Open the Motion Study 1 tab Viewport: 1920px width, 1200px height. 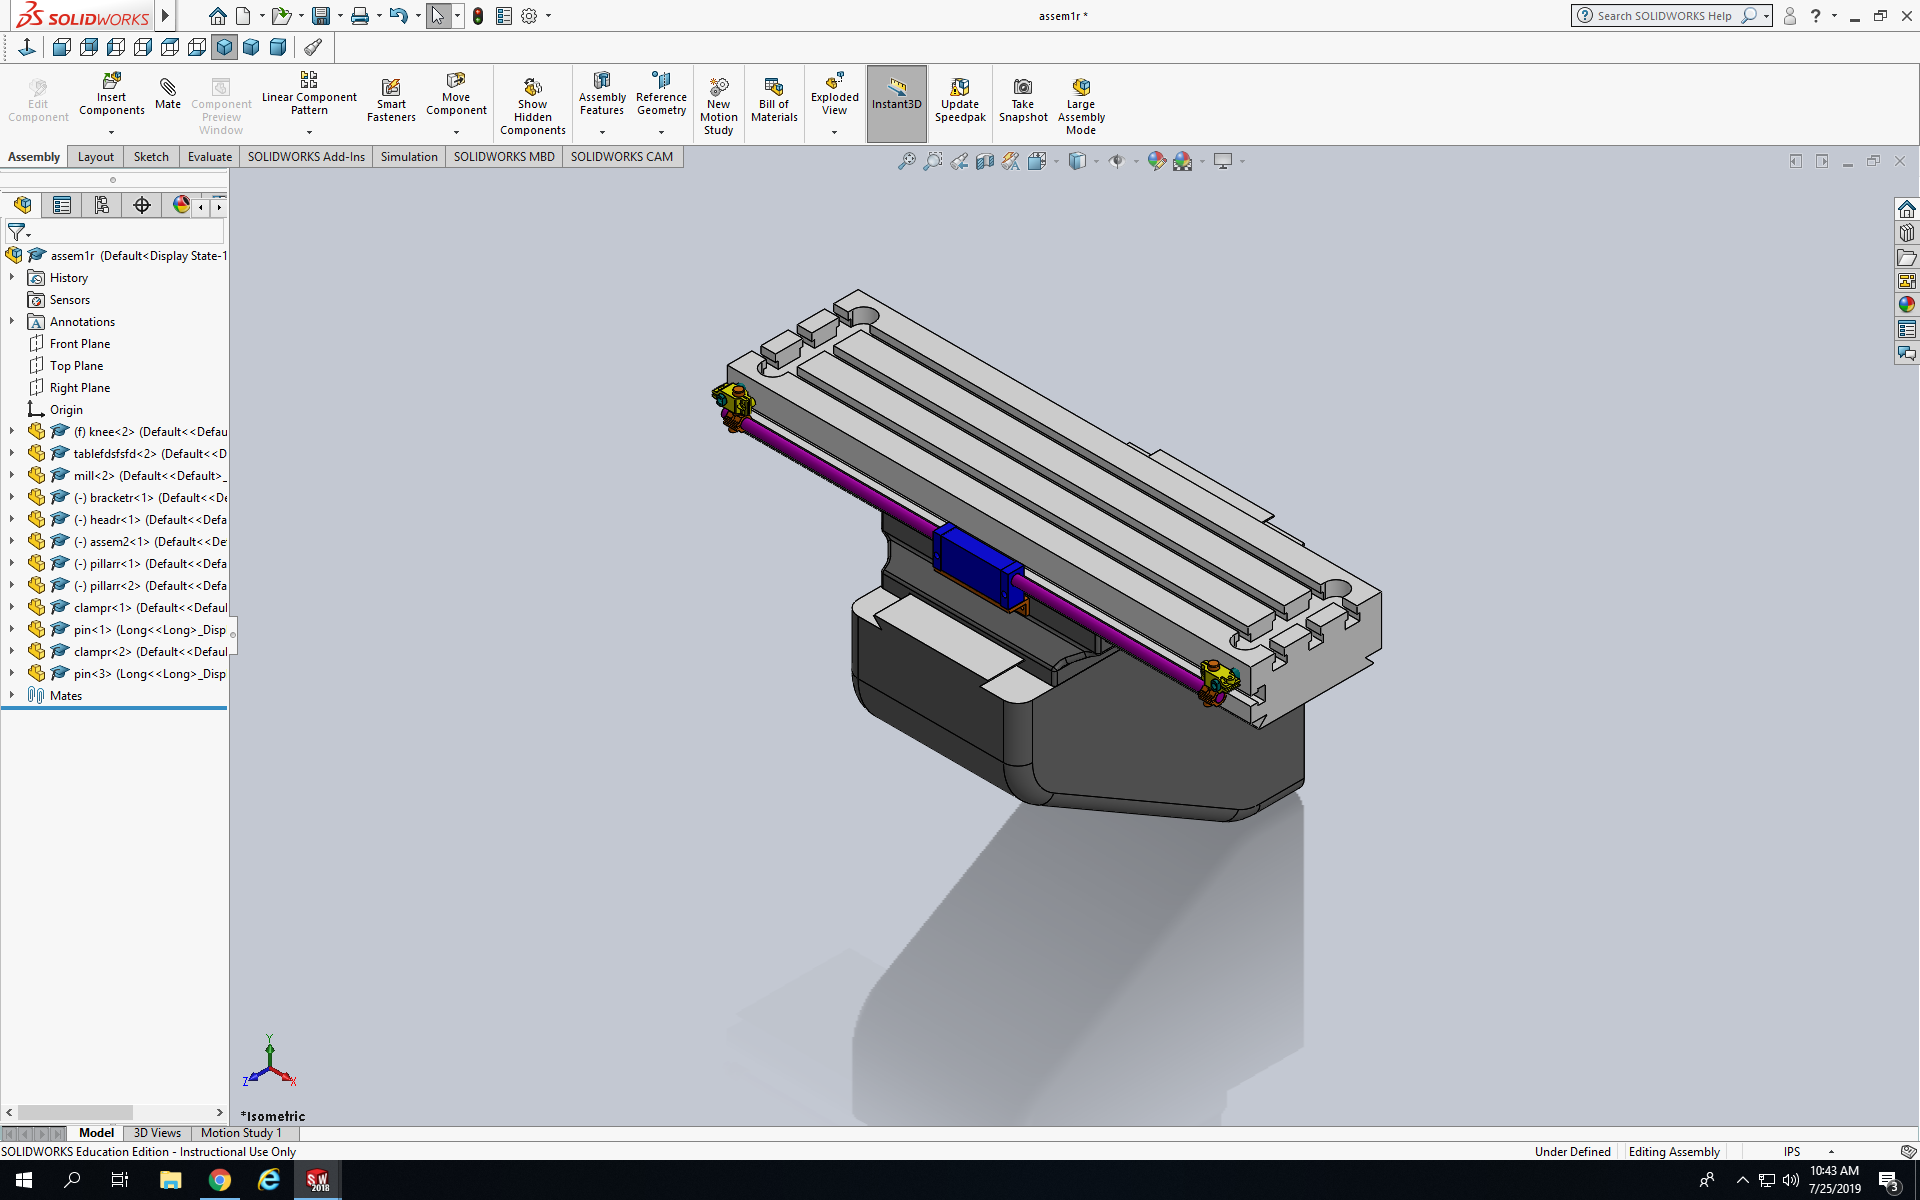[241, 1133]
